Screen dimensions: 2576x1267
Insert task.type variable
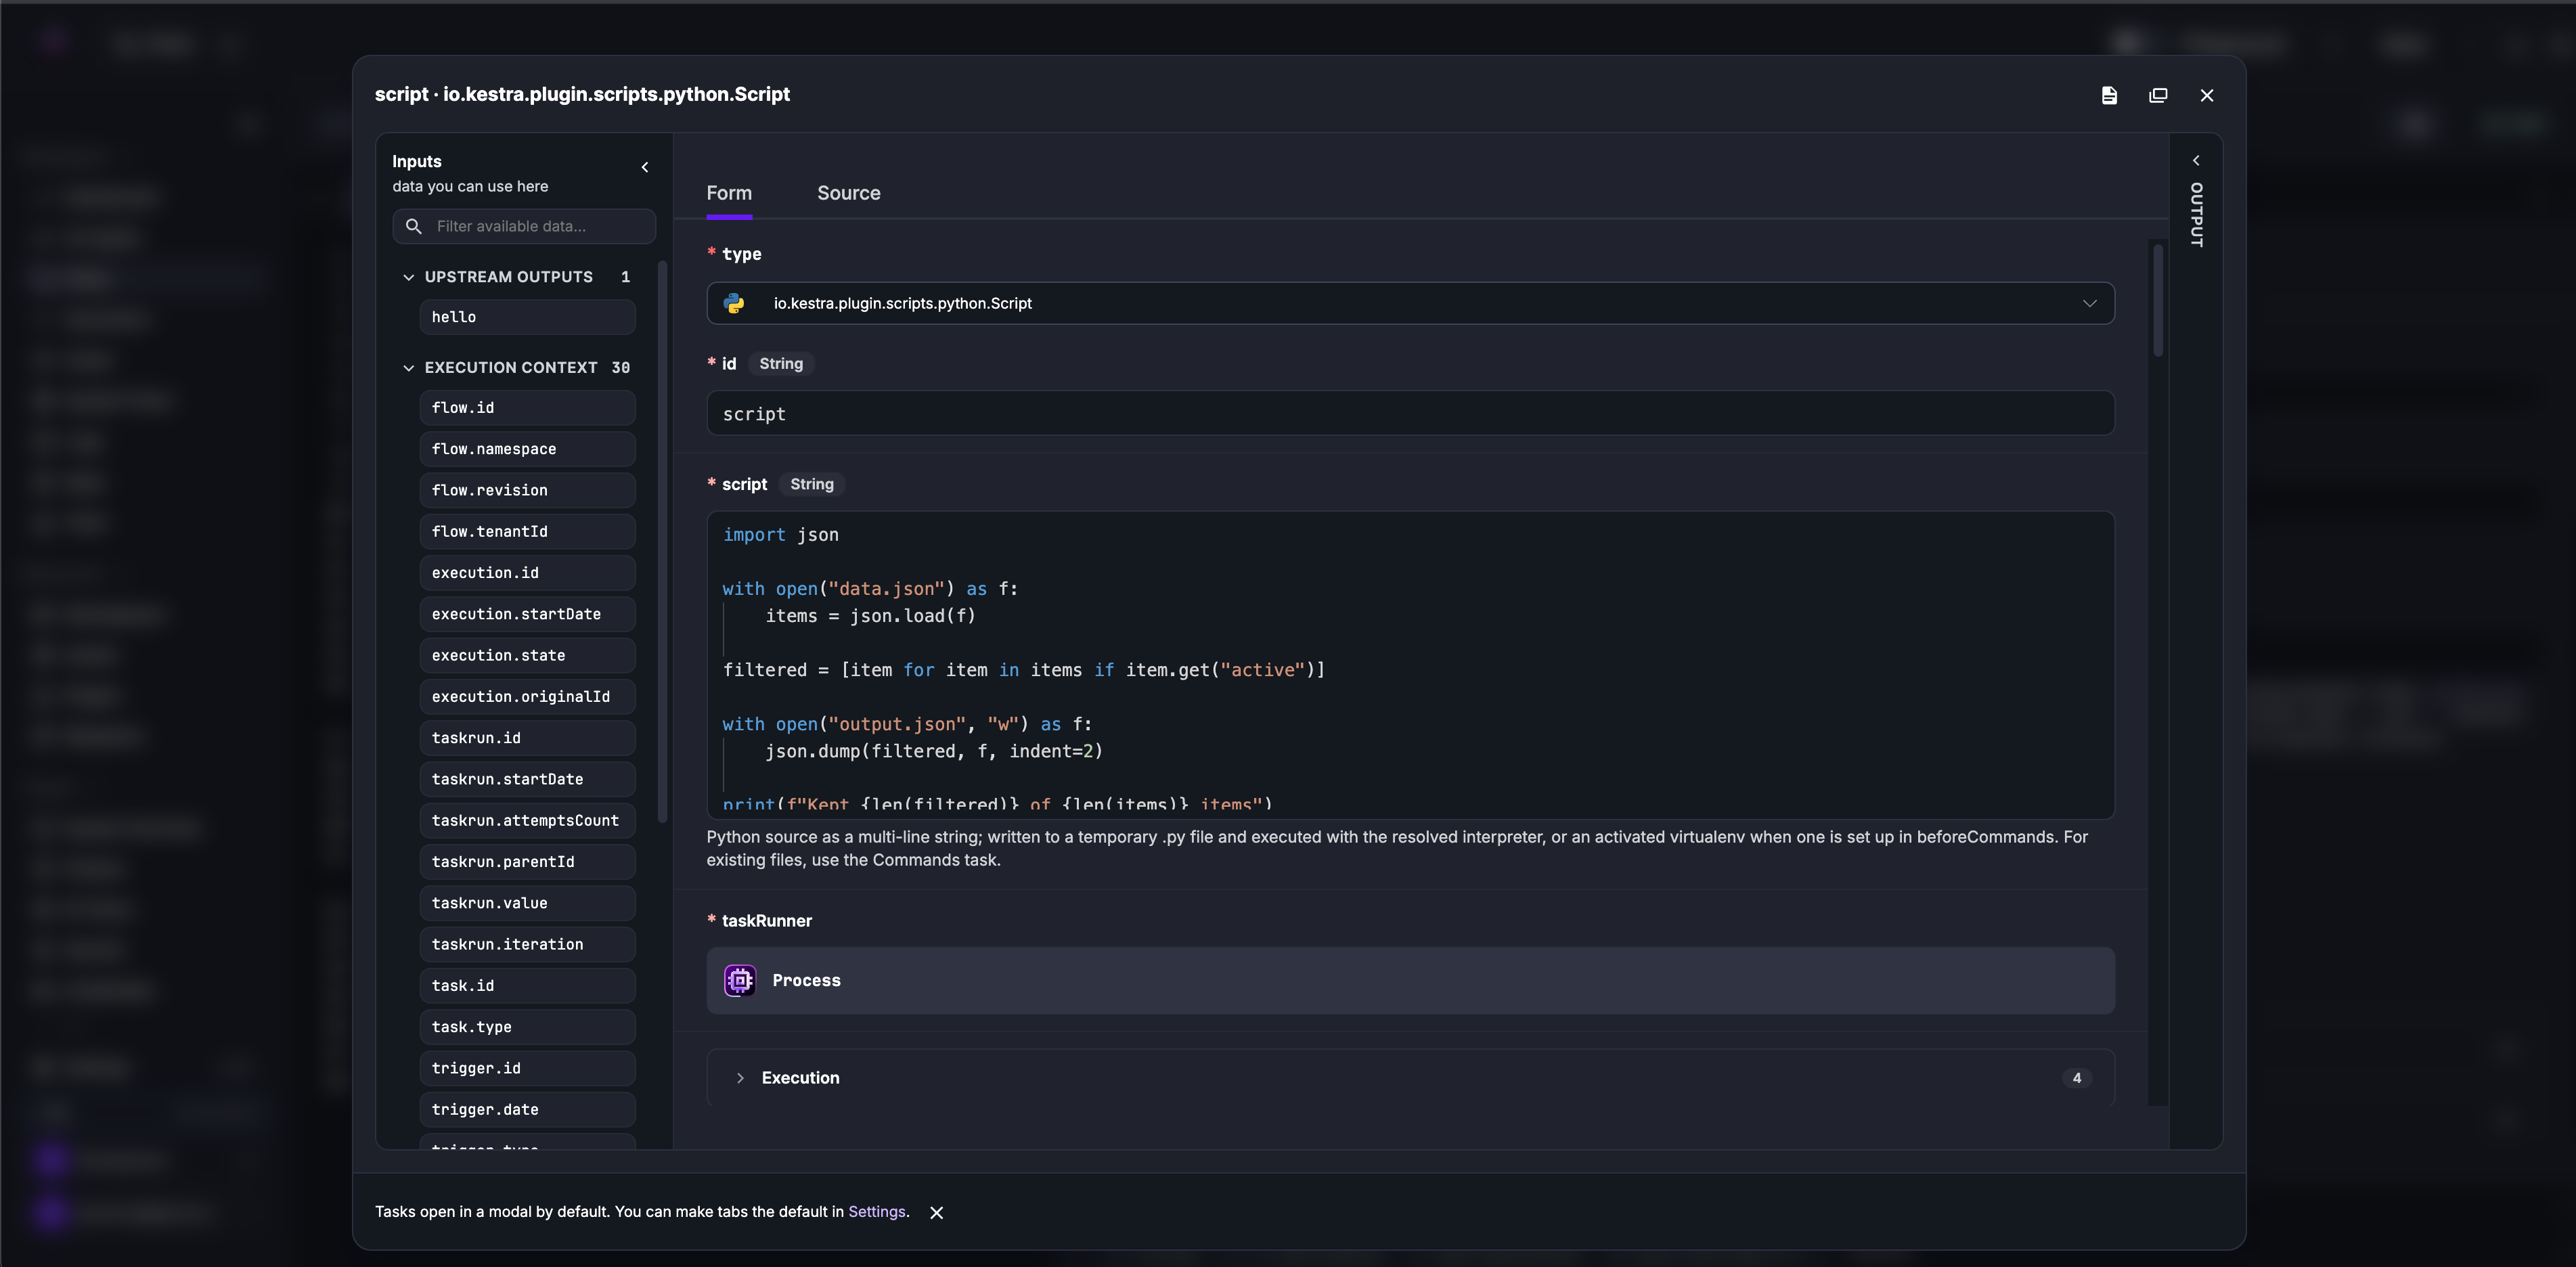pyautogui.click(x=527, y=1027)
